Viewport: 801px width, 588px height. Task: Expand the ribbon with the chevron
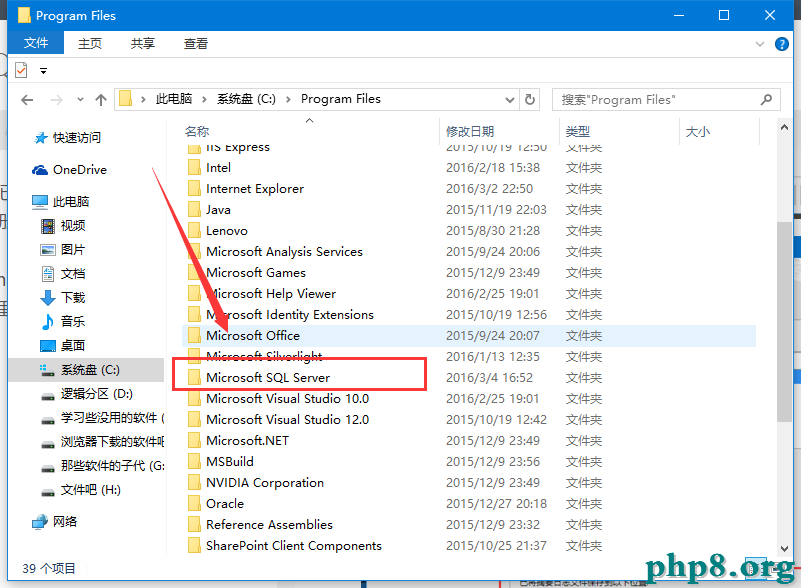click(x=760, y=44)
